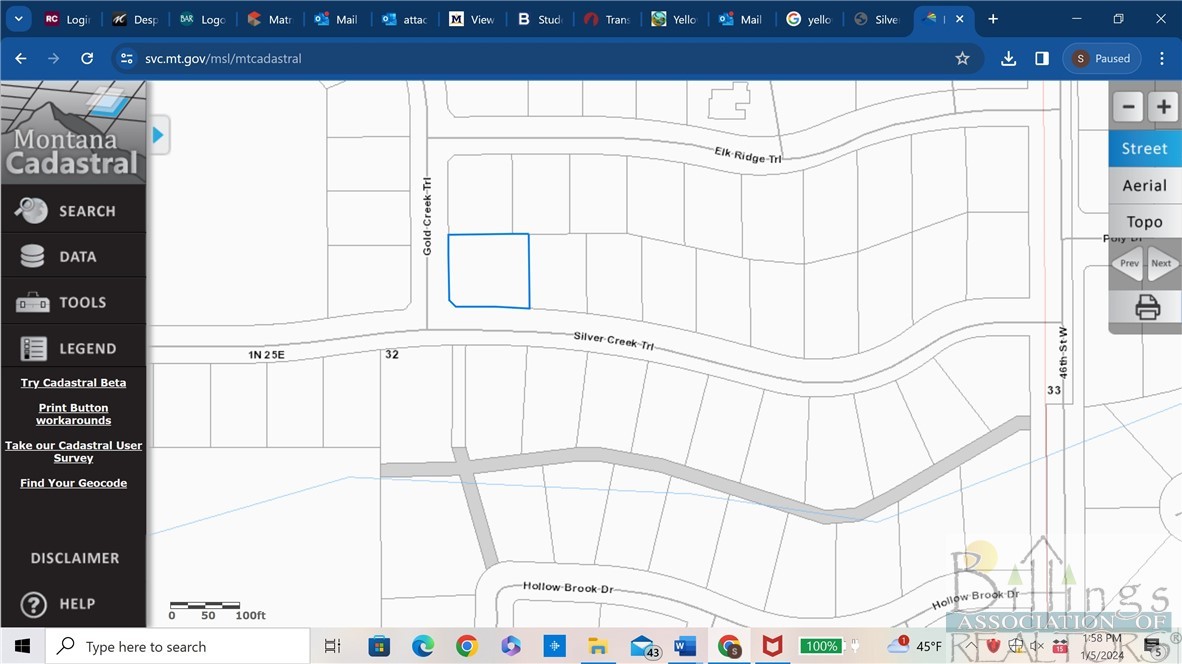Open Chrome downloads icon
The width and height of the screenshot is (1182, 664).
pyautogui.click(x=1008, y=59)
